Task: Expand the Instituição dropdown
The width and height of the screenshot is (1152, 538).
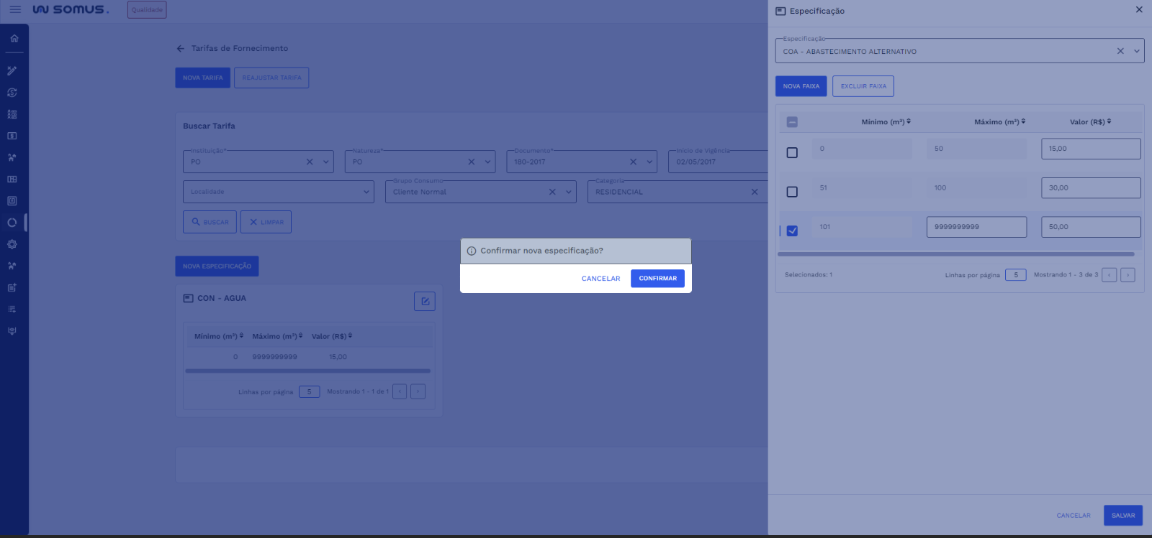Action: (x=327, y=162)
